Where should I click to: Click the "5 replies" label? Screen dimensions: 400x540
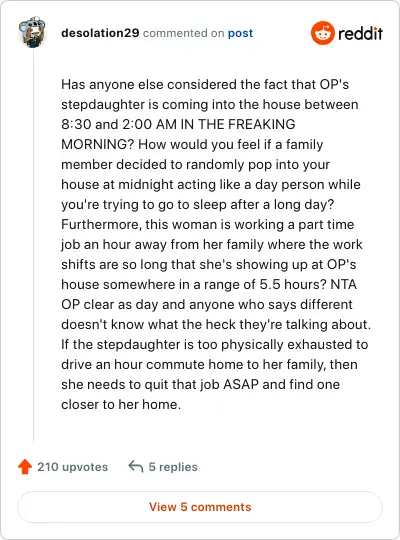coord(173,467)
